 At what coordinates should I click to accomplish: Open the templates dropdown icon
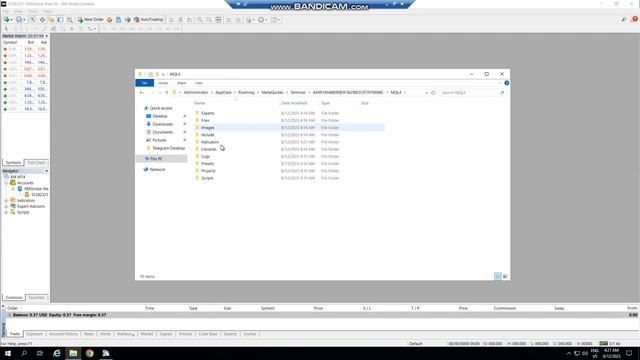(x=276, y=20)
